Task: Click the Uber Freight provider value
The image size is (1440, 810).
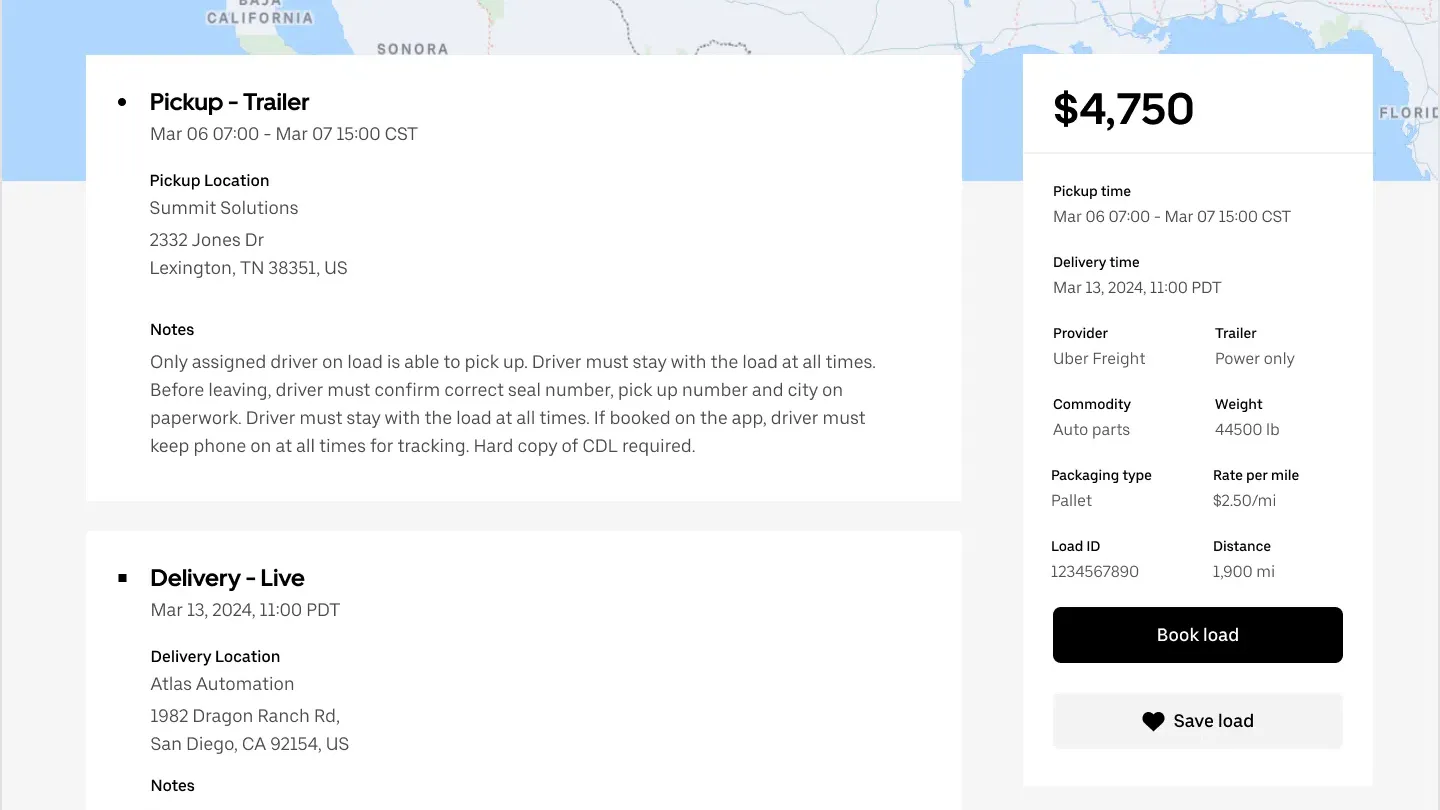Action: [1099, 359]
